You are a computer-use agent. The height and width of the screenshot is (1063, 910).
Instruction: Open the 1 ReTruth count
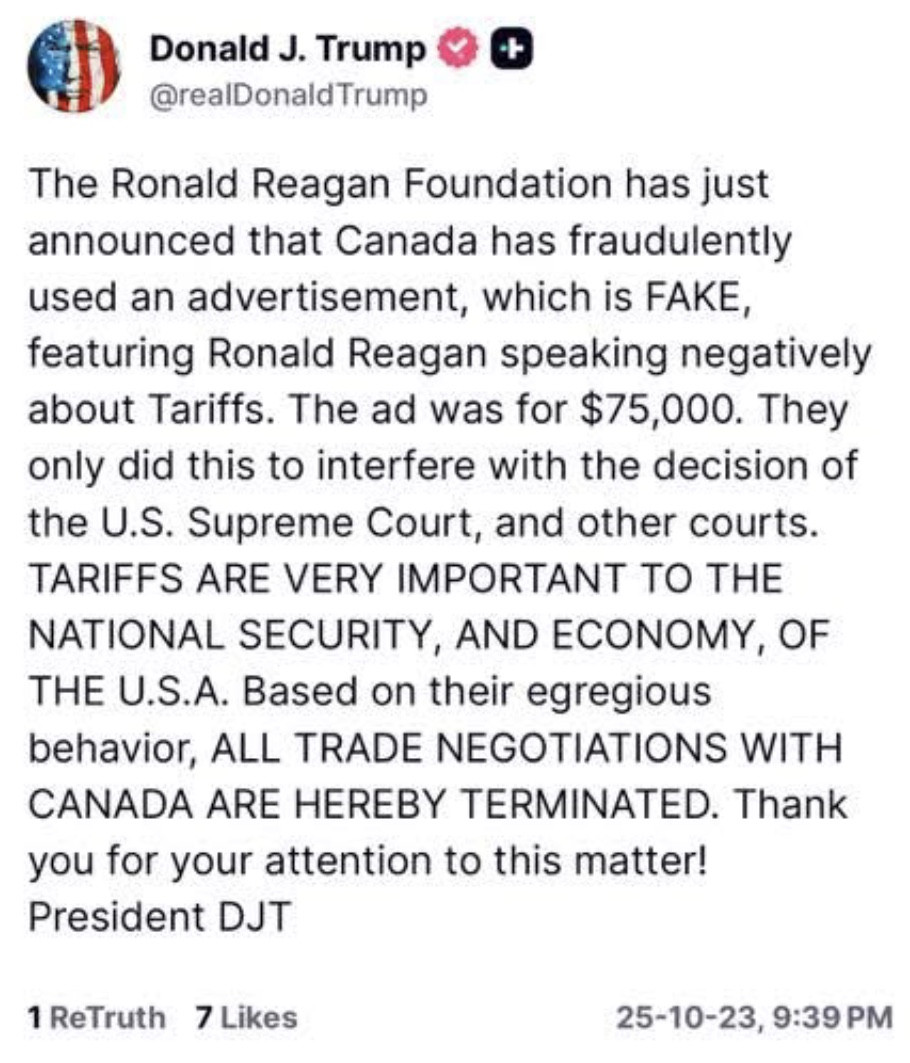(x=98, y=1018)
